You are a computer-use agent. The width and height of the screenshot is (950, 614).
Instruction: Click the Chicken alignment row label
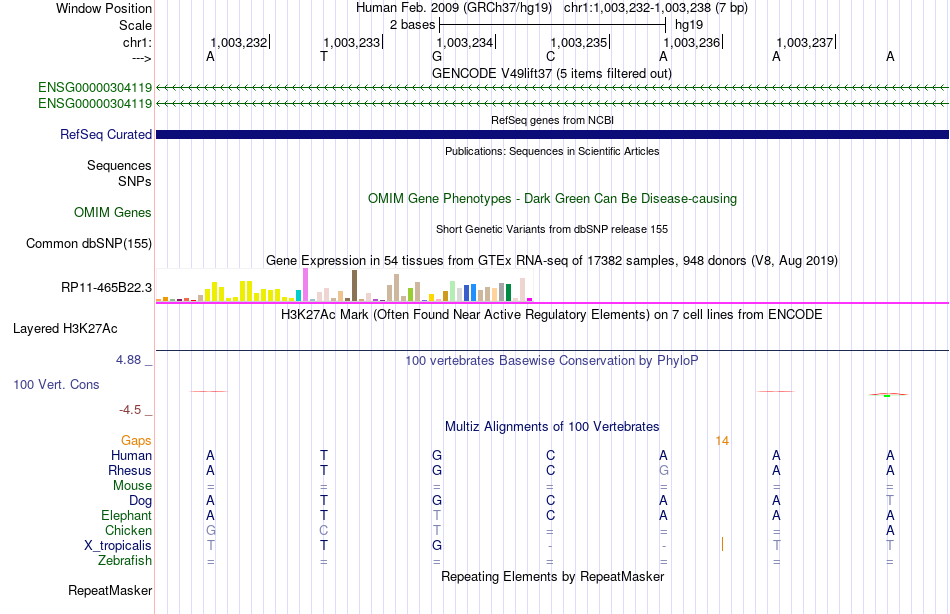(x=128, y=530)
